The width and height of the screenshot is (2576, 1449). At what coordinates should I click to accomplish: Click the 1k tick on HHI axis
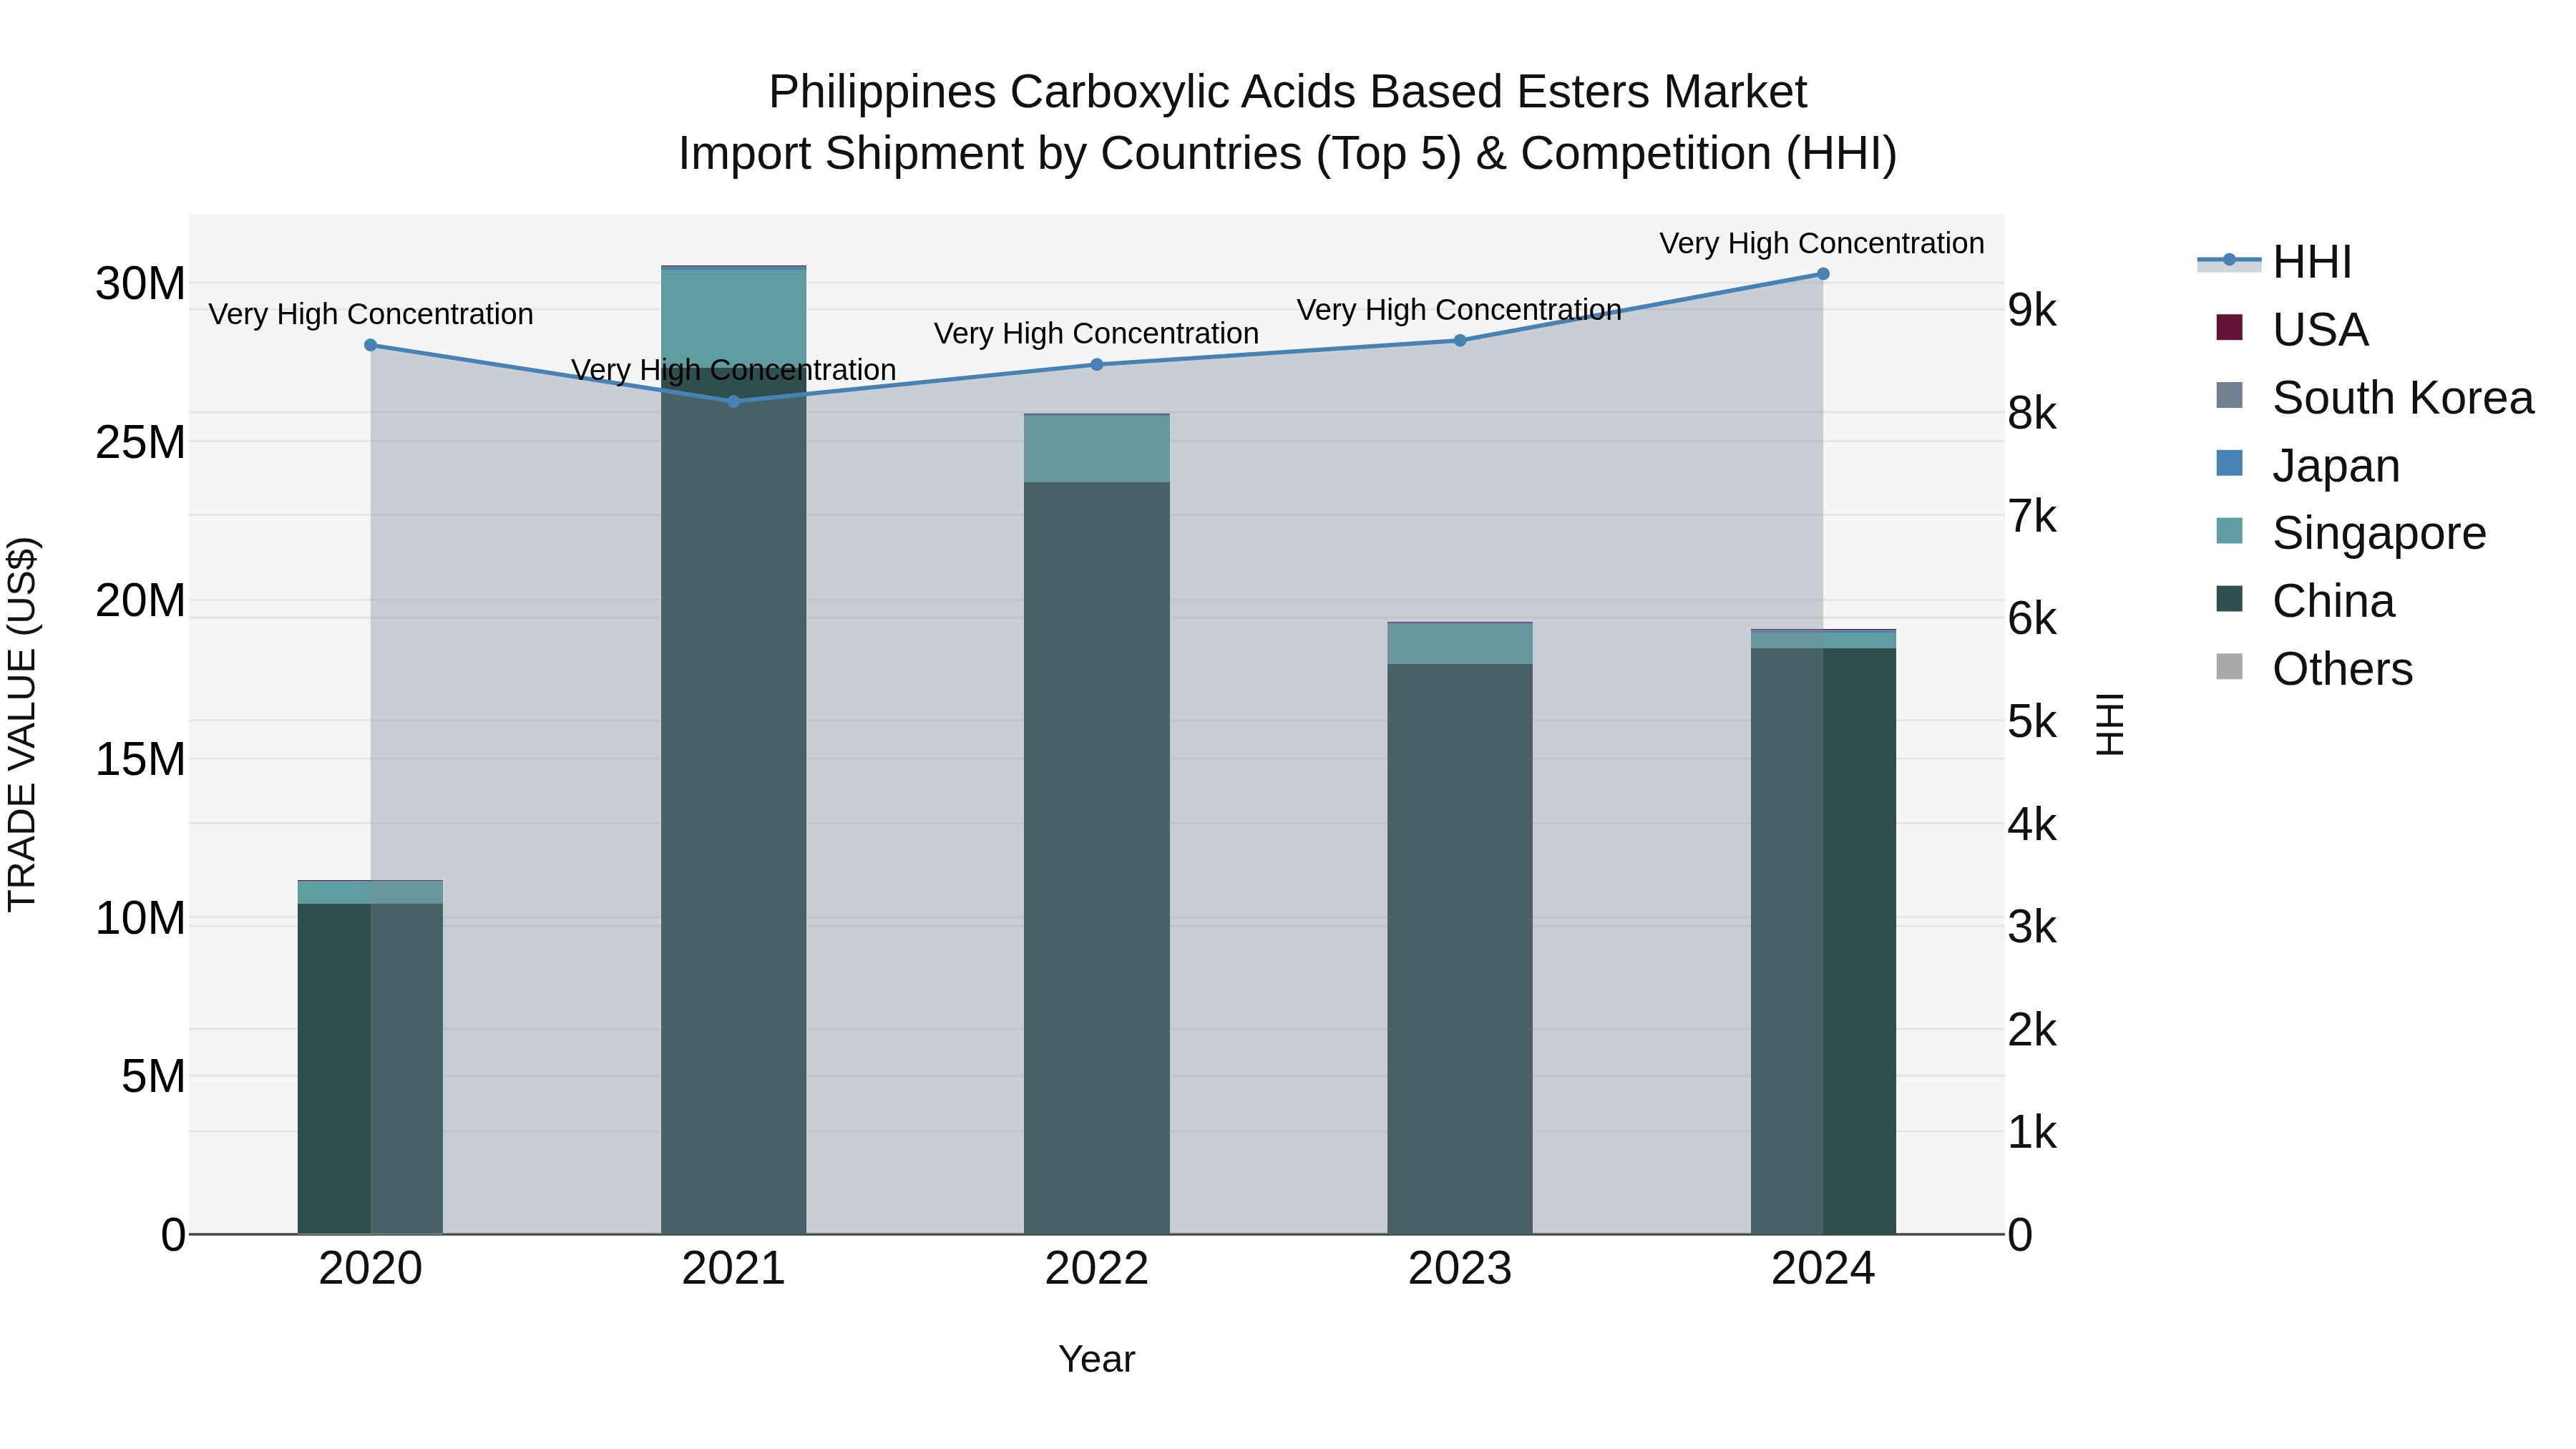pos(2032,1133)
